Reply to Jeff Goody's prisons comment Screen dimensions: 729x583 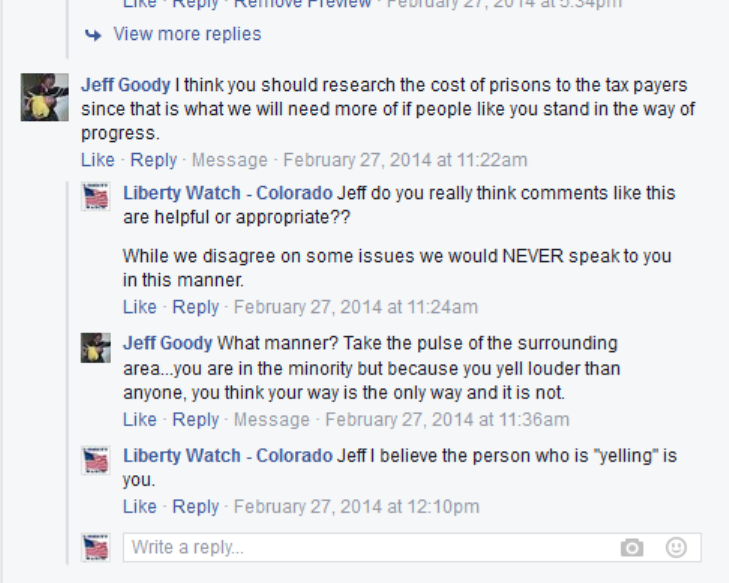153,160
